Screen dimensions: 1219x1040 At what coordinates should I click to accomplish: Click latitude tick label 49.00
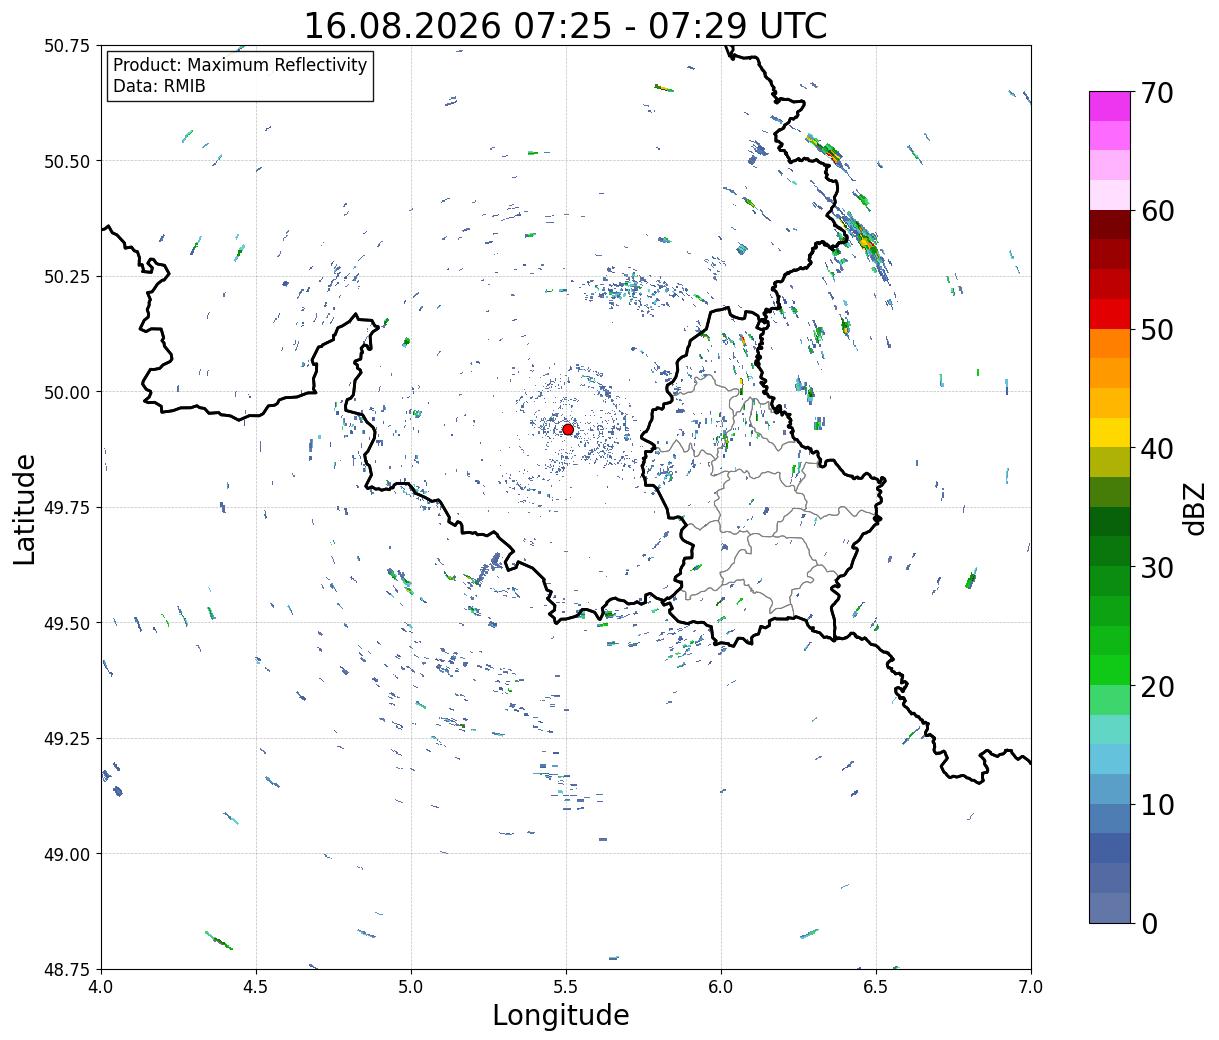[x=67, y=854]
